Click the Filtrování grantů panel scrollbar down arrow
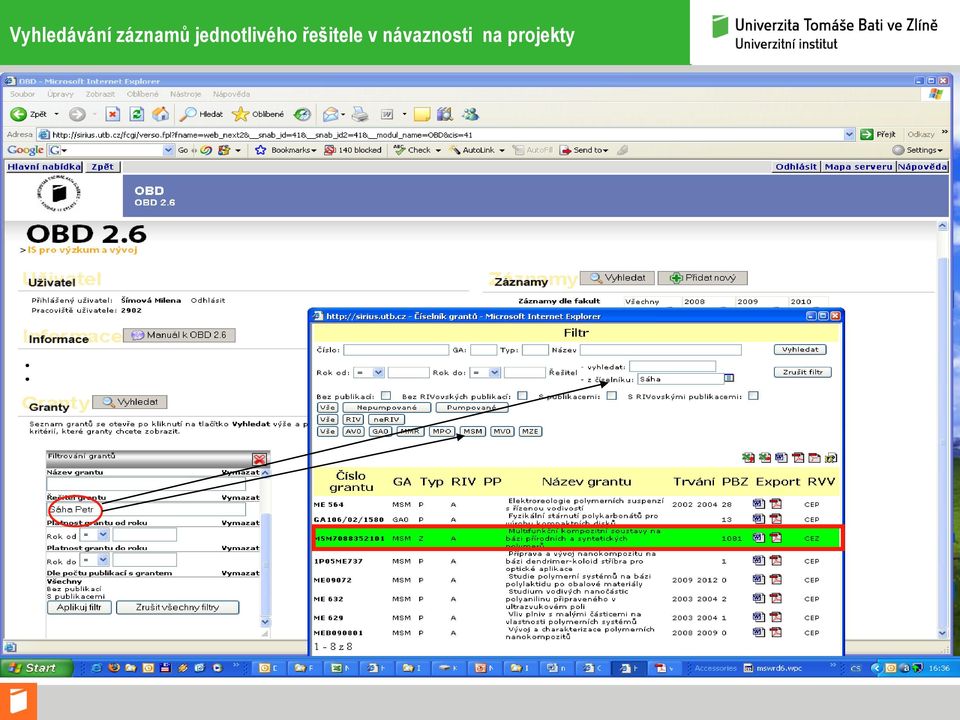This screenshot has height=720, width=960. click(x=265, y=622)
